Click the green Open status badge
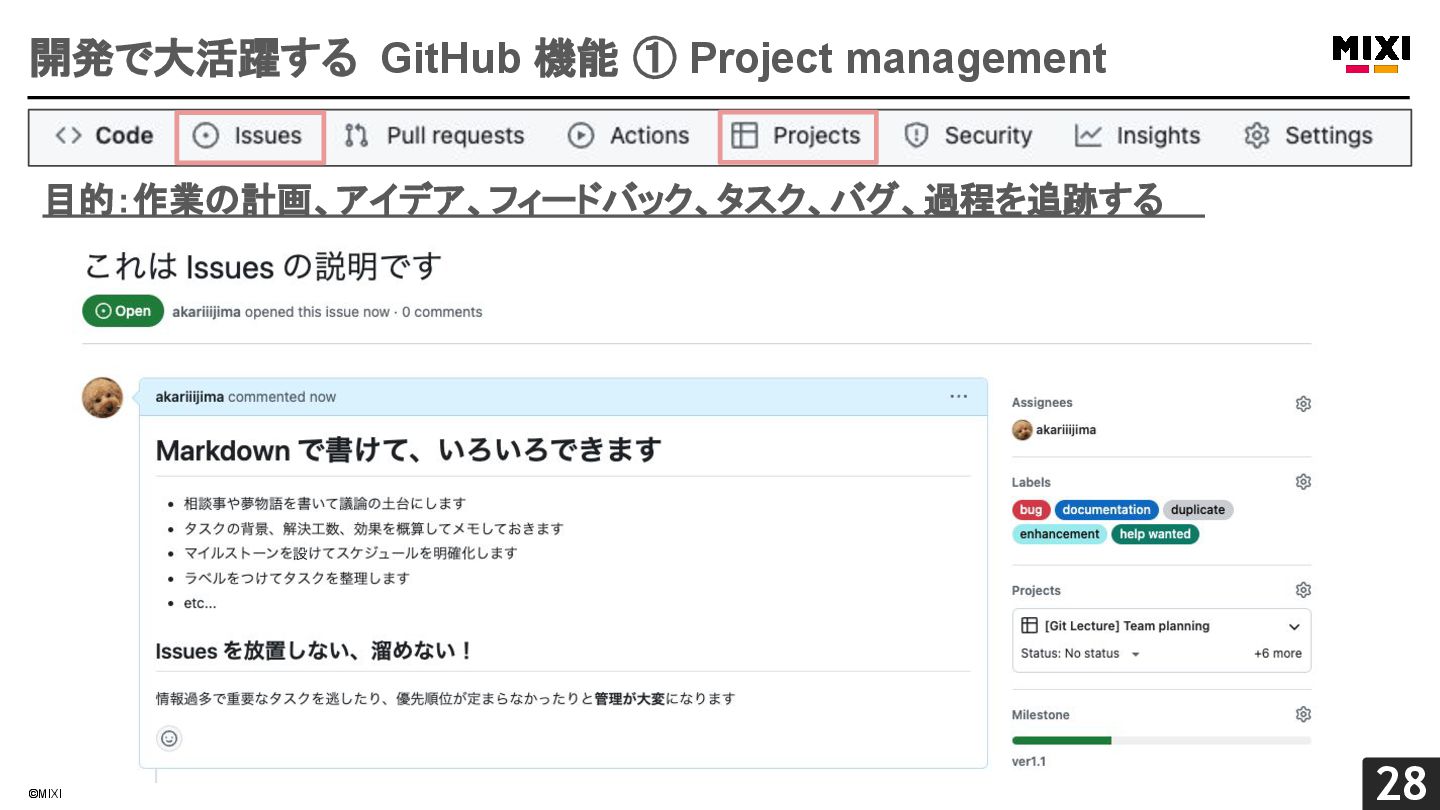1440x810 pixels. pyautogui.click(x=123, y=311)
